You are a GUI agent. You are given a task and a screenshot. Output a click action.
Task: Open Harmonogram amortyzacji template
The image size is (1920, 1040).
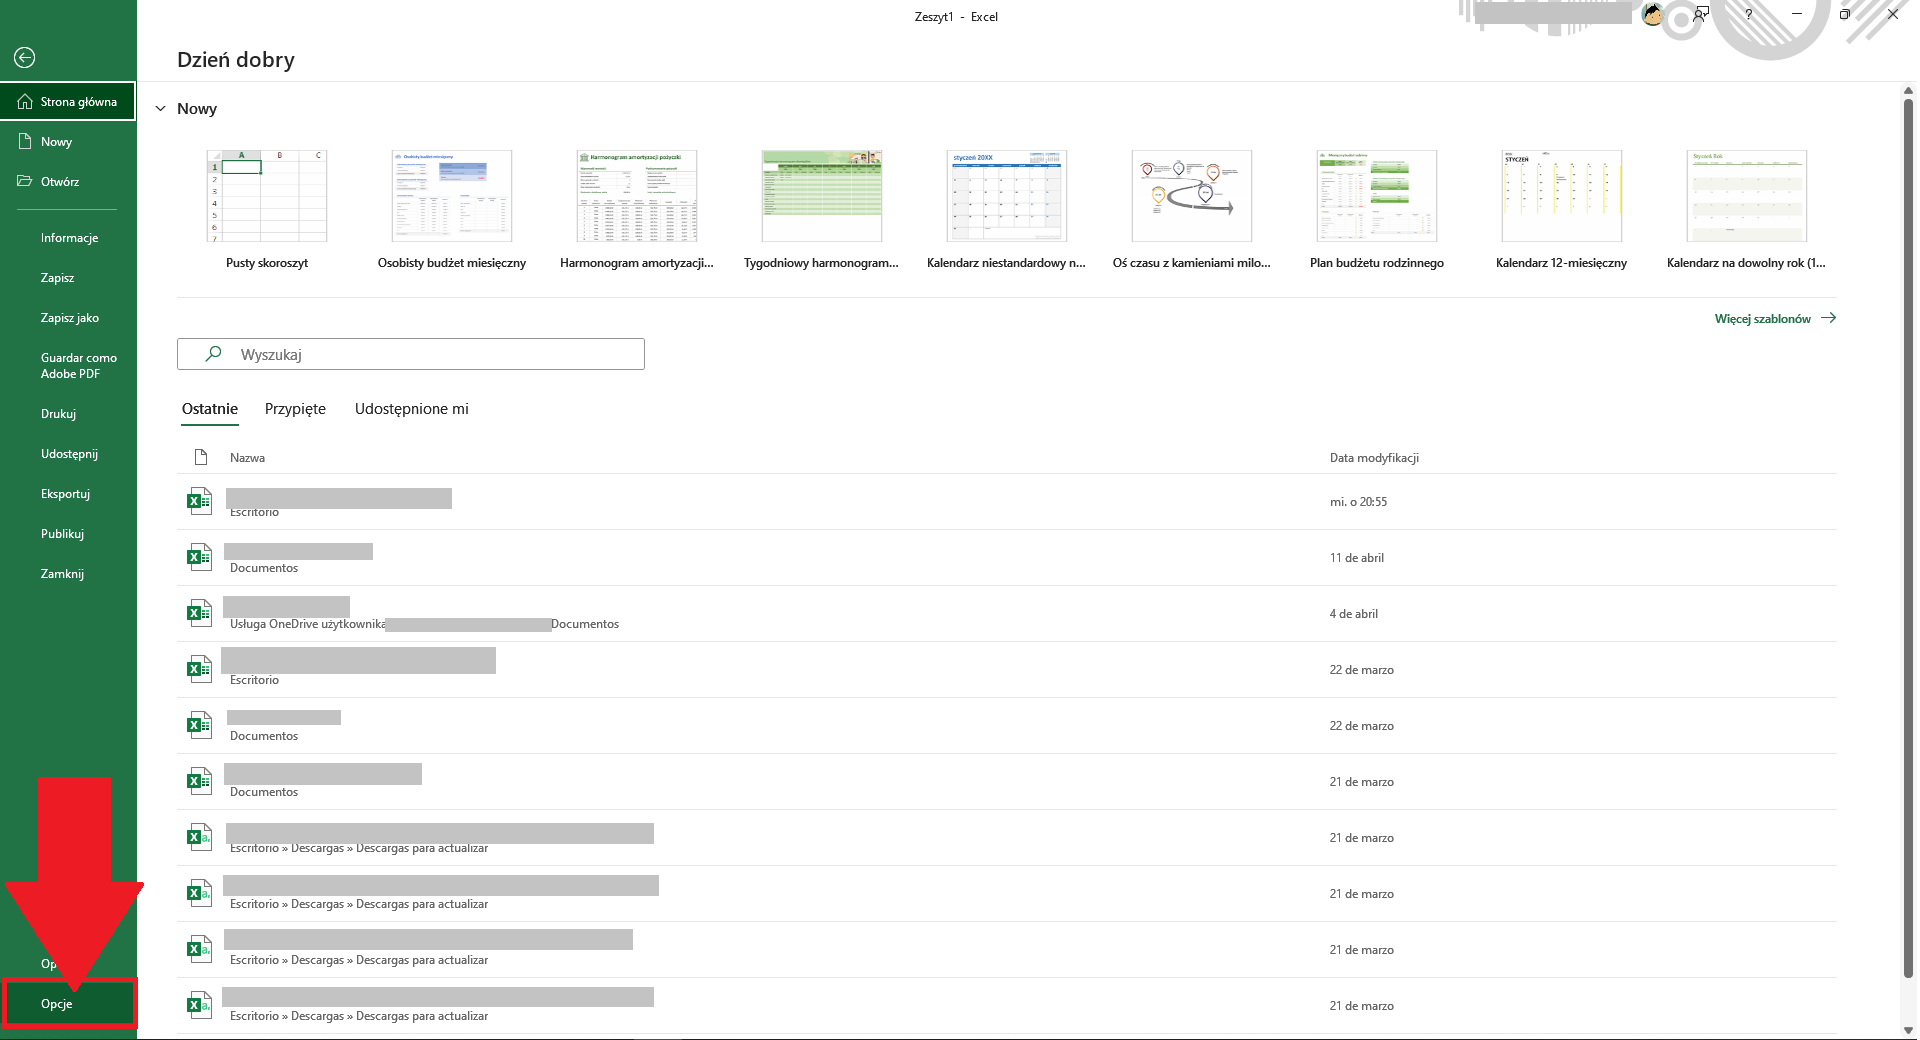(x=637, y=210)
